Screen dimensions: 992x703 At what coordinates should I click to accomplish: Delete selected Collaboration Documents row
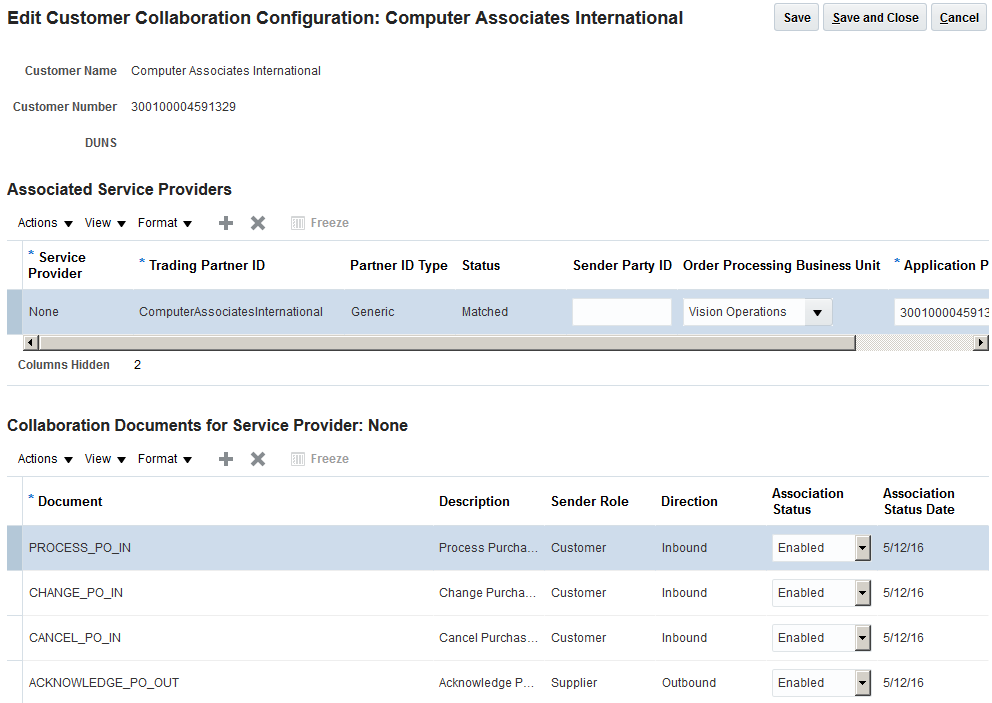point(258,459)
